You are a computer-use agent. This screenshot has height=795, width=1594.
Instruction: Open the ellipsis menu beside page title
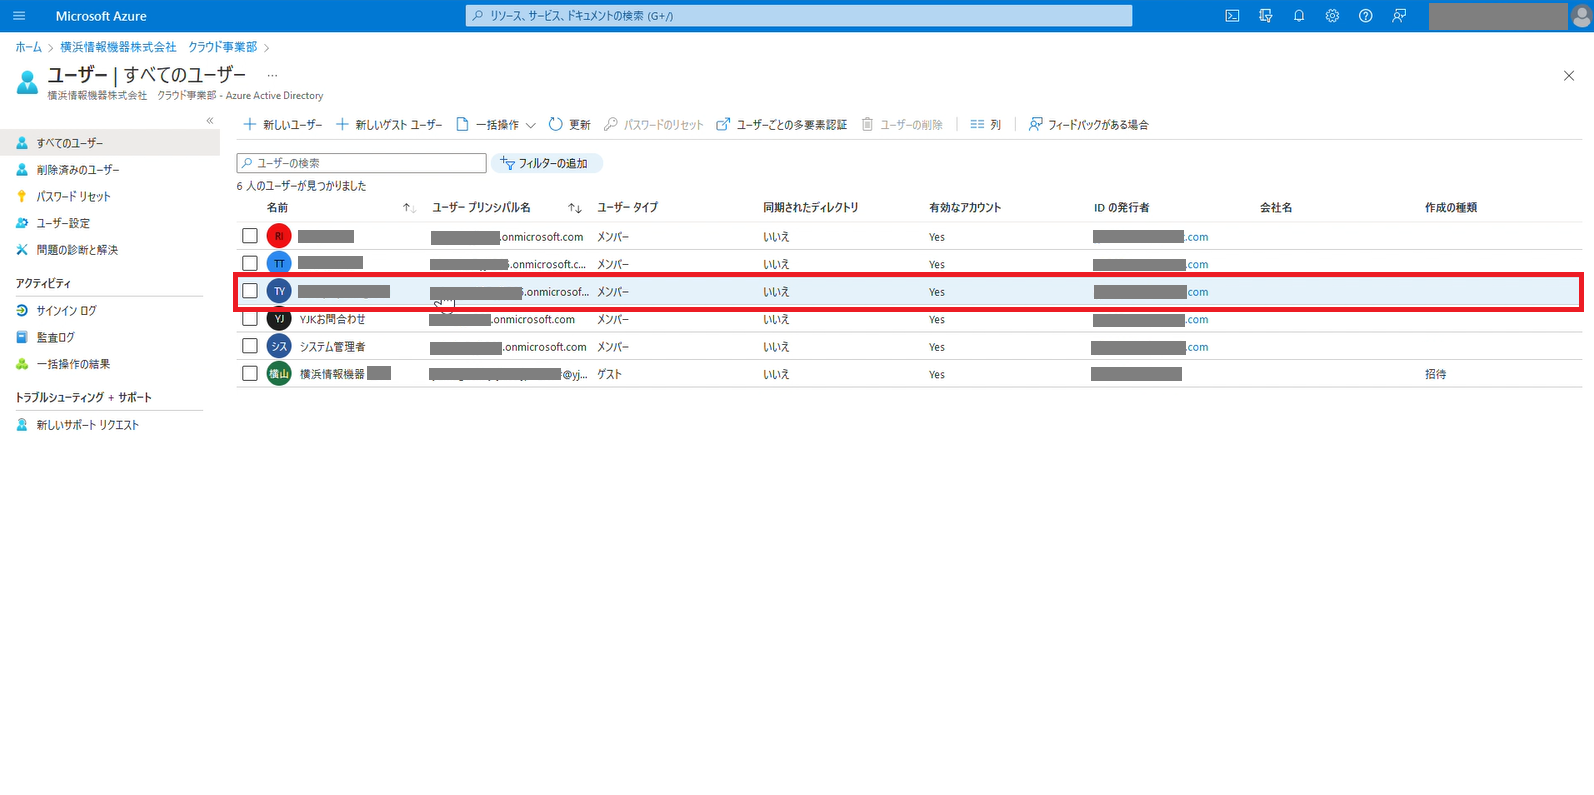(x=272, y=75)
